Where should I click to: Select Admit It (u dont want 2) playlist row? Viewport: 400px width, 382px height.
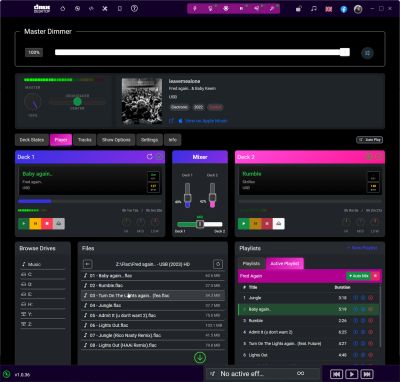tap(308, 332)
